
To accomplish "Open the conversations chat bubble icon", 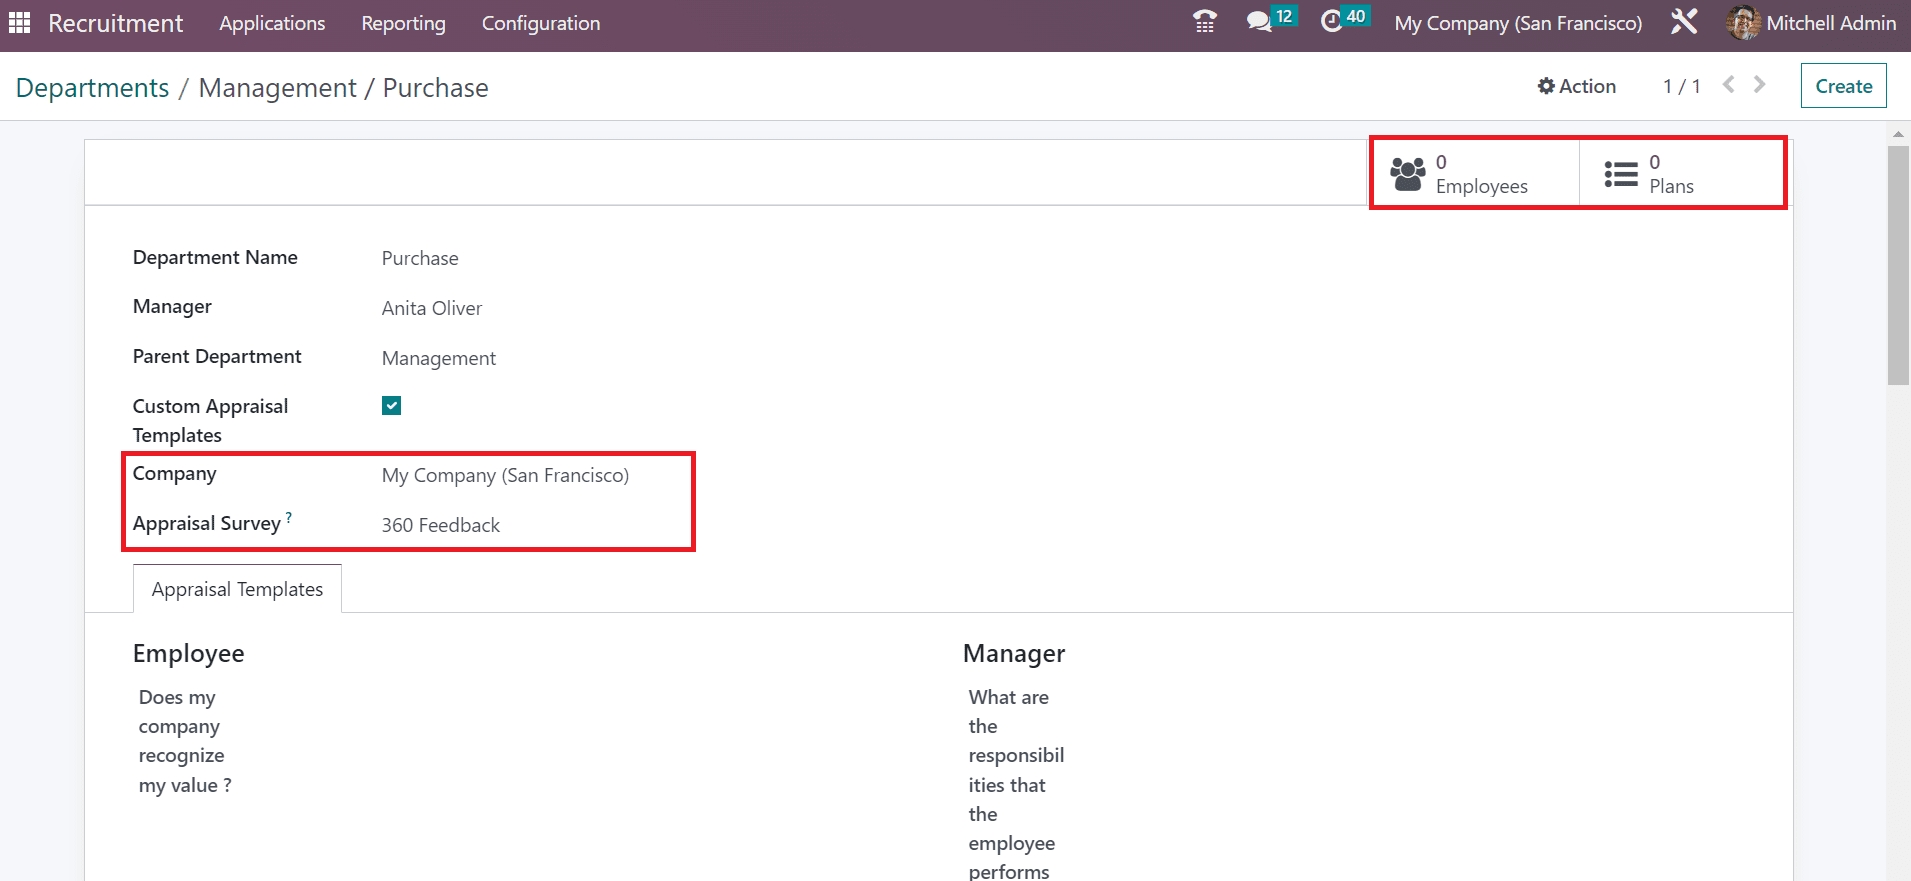I will 1258,22.
